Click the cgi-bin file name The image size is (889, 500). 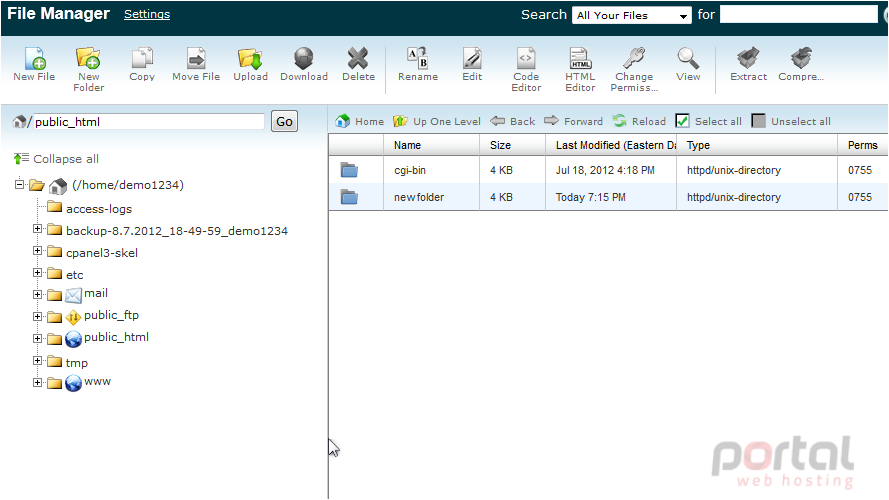coord(410,170)
